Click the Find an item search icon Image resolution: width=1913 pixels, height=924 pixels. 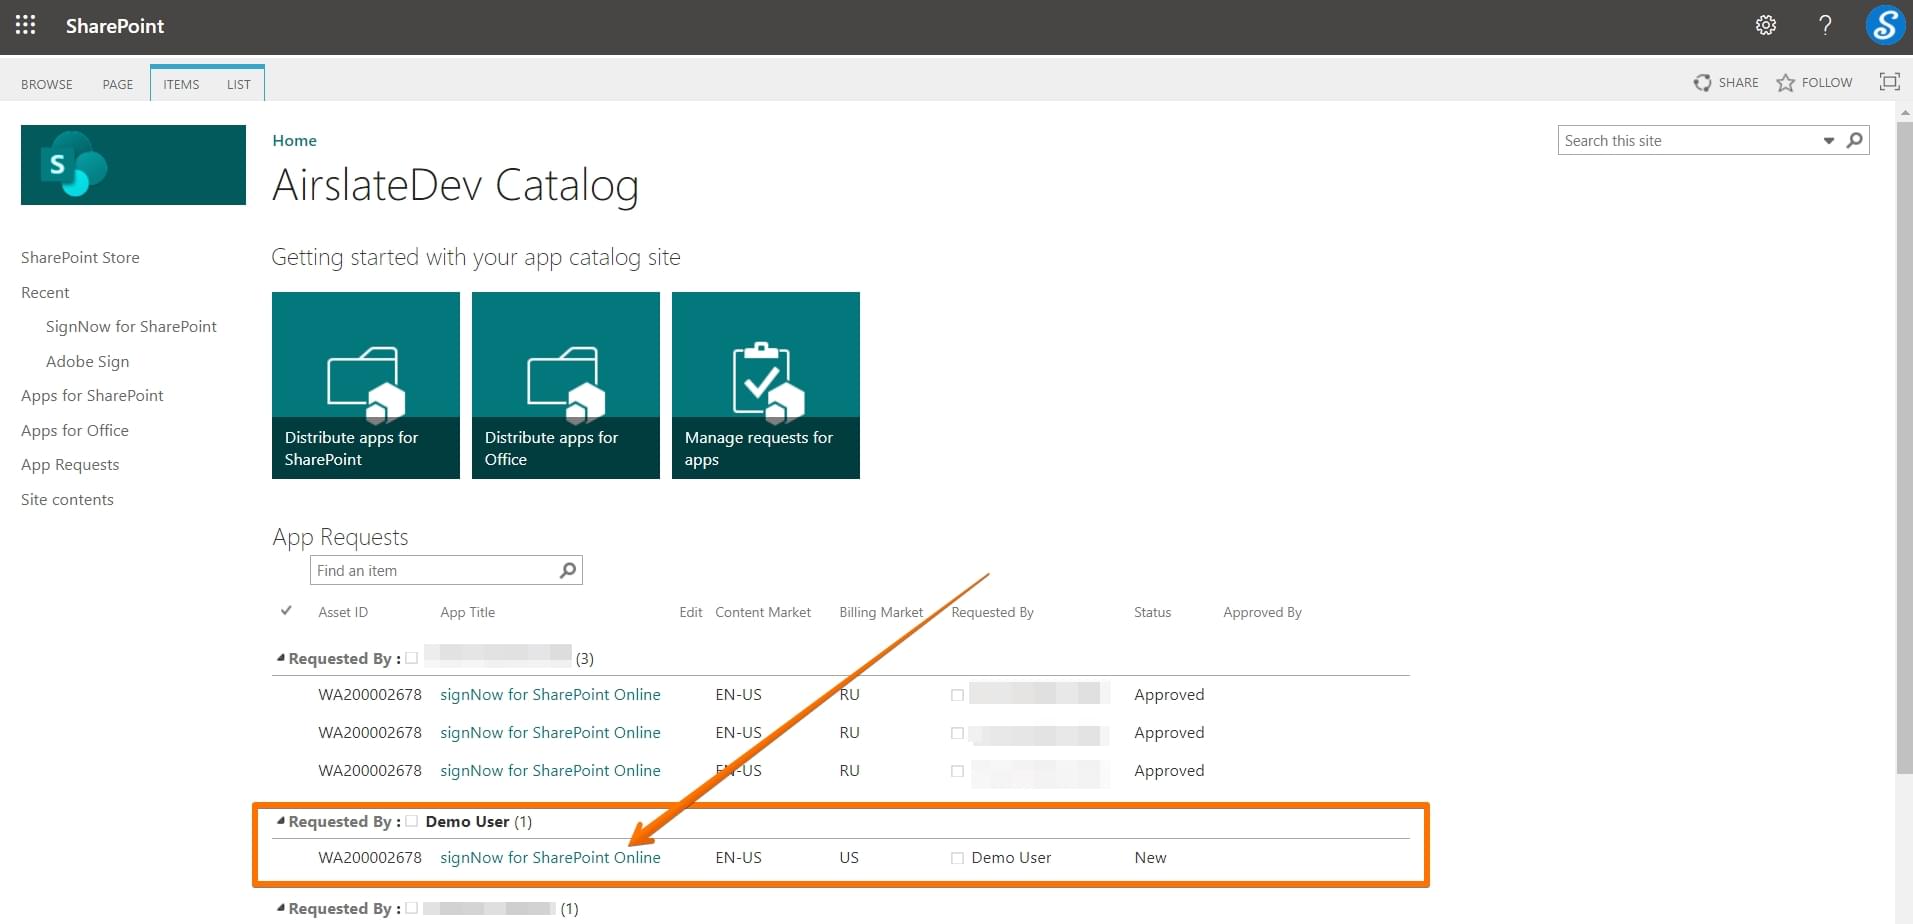click(x=568, y=570)
